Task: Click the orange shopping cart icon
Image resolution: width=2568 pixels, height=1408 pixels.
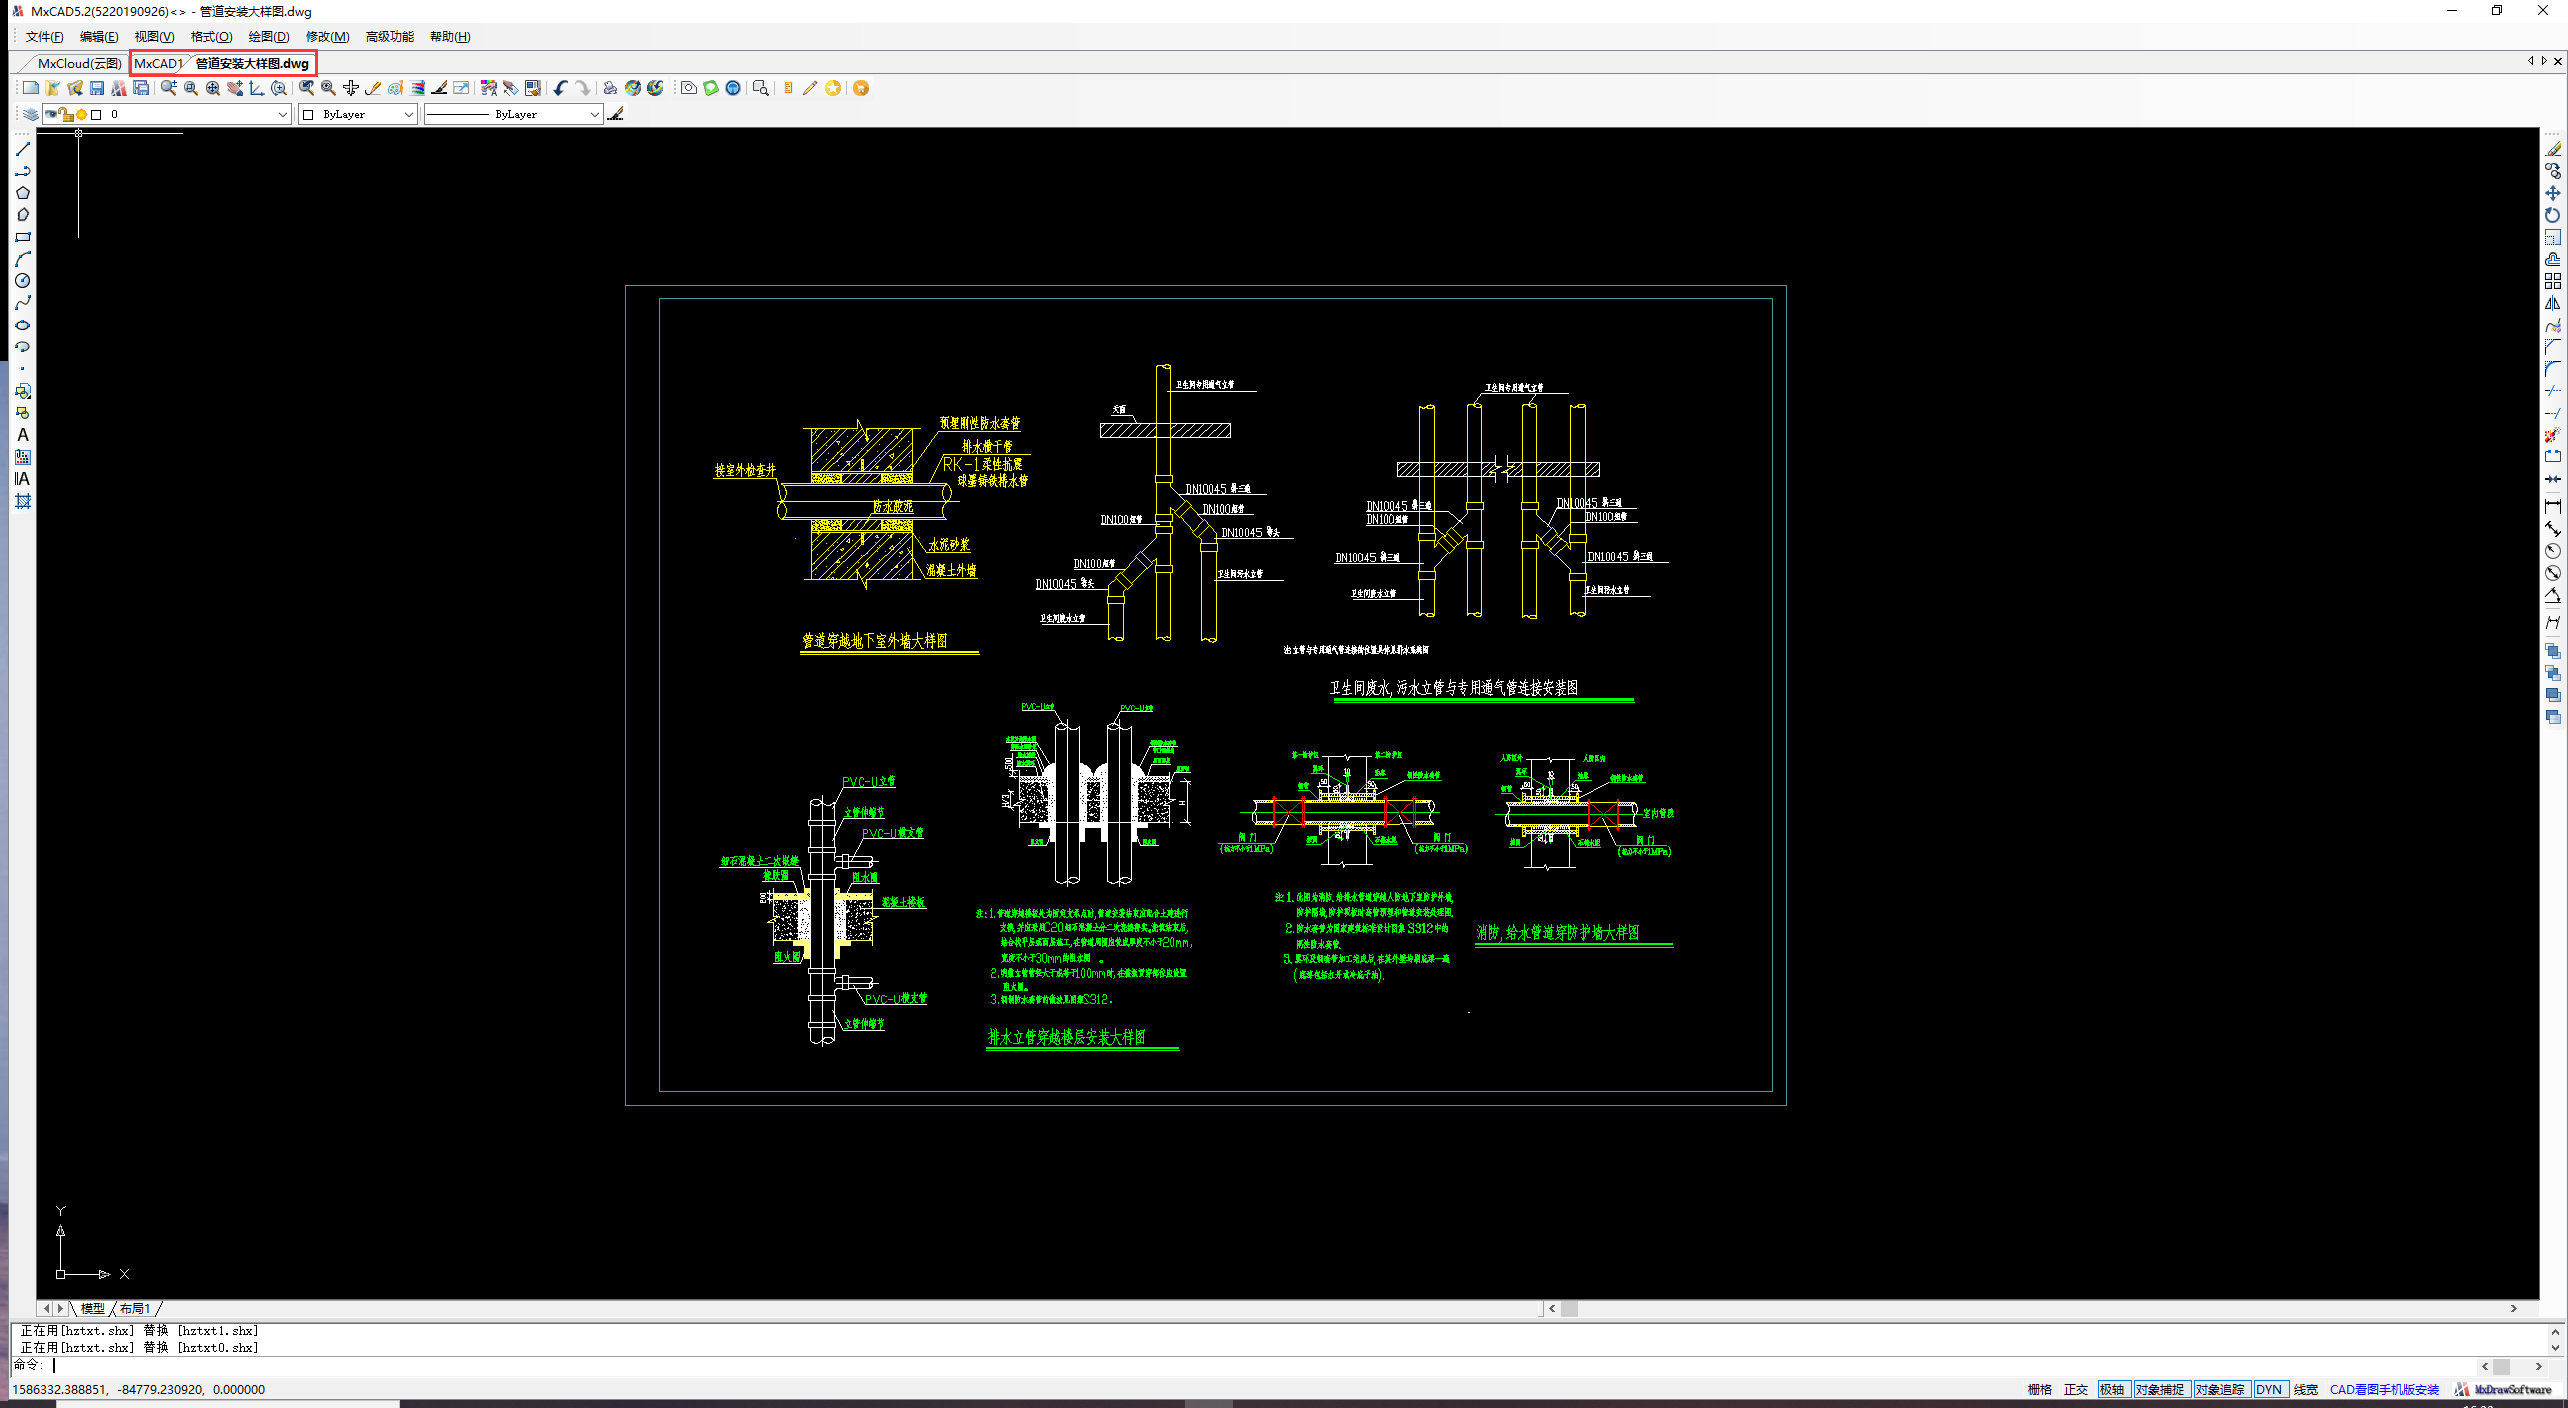Action: (x=861, y=88)
